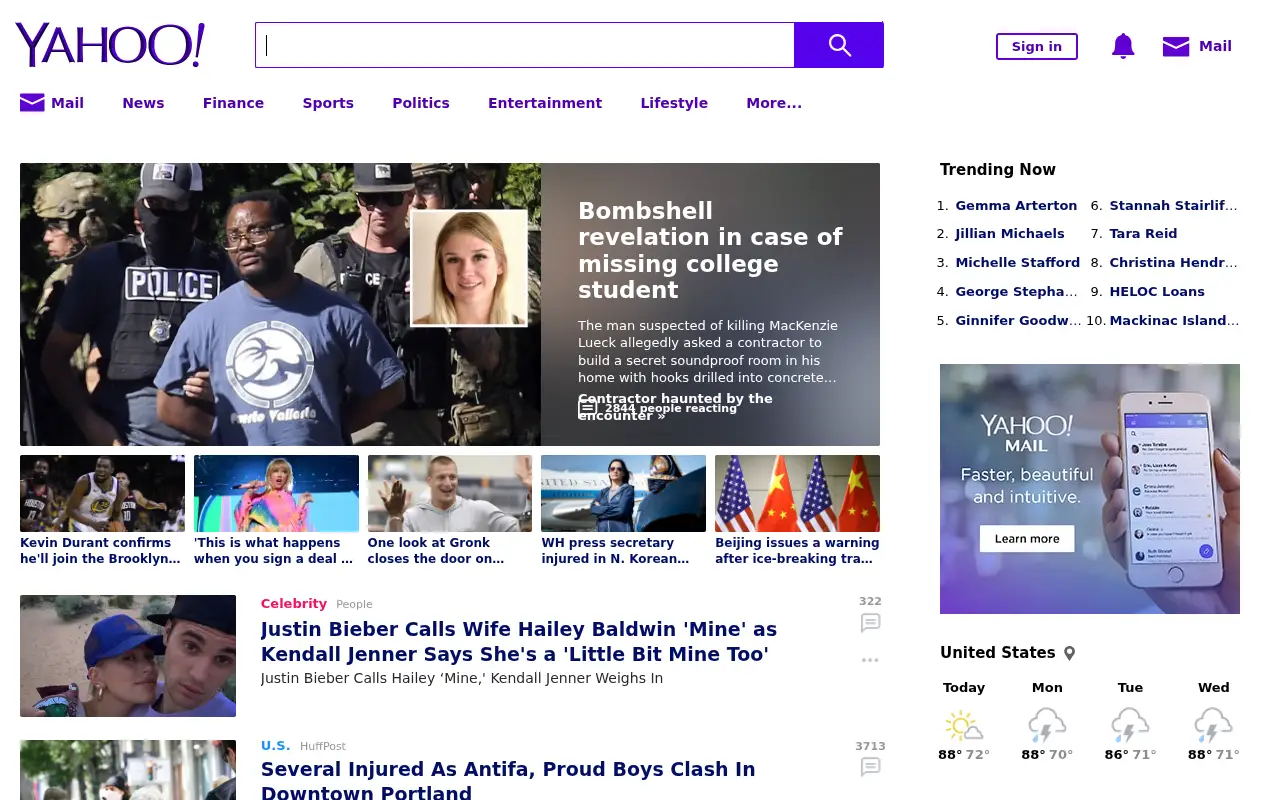Click the reactions icon on the lead story
Image resolution: width=1280 pixels, height=800 pixels.
click(x=588, y=407)
